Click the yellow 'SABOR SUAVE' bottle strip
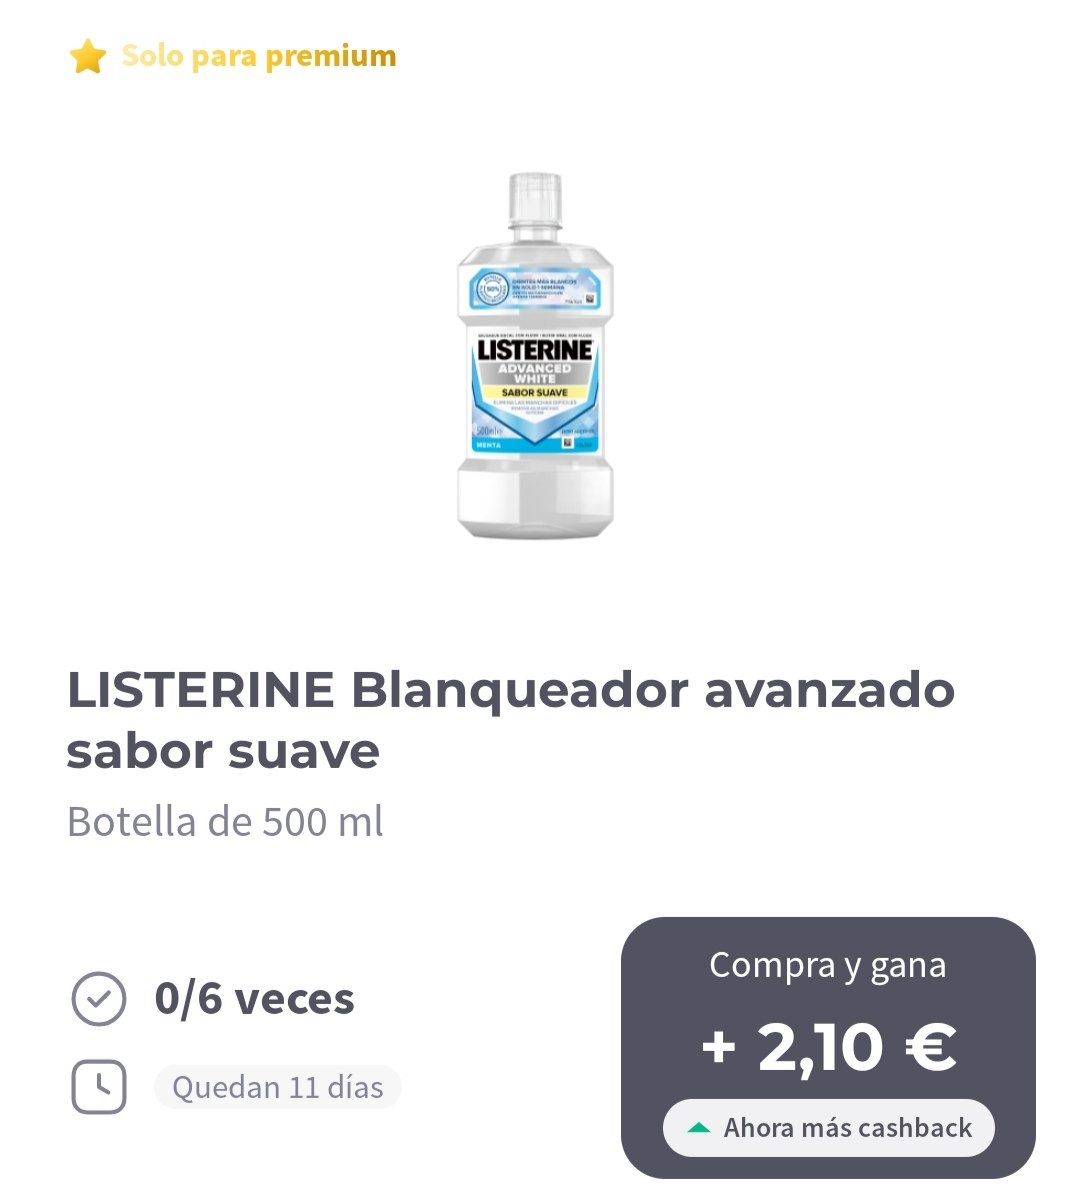The image size is (1080, 1194). [x=535, y=392]
